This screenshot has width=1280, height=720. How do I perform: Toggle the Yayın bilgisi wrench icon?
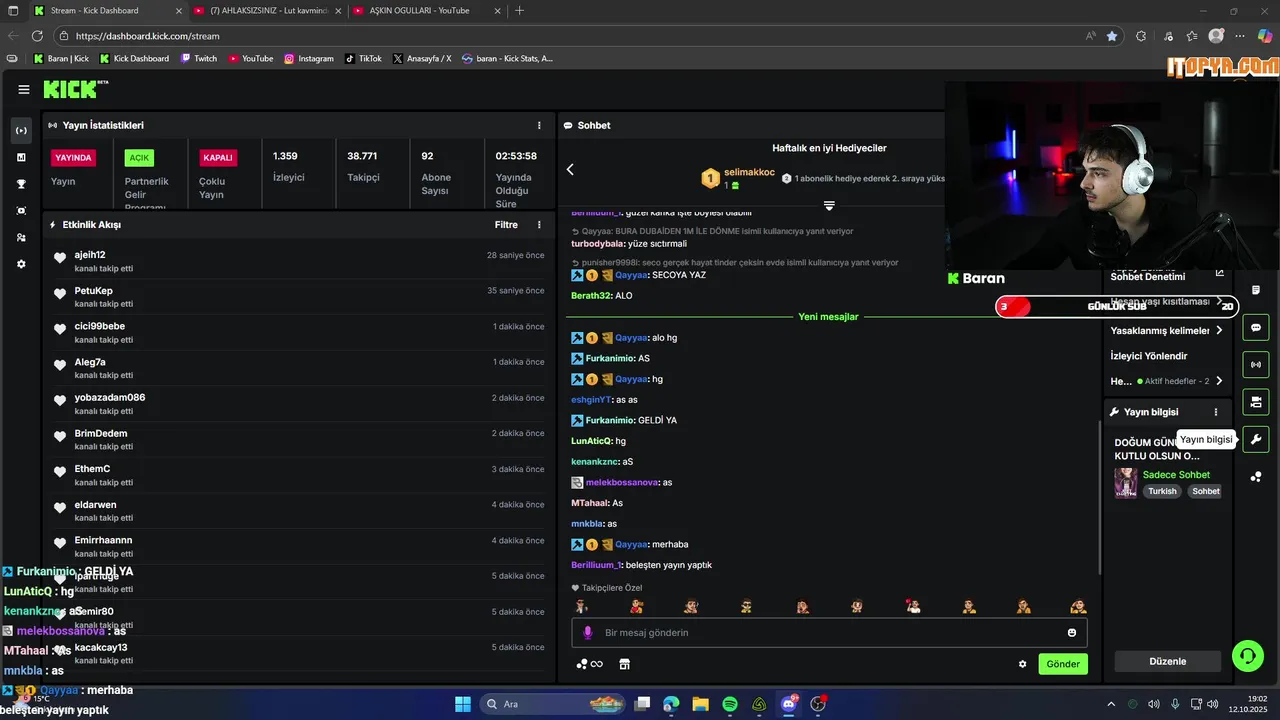pos(1256,439)
